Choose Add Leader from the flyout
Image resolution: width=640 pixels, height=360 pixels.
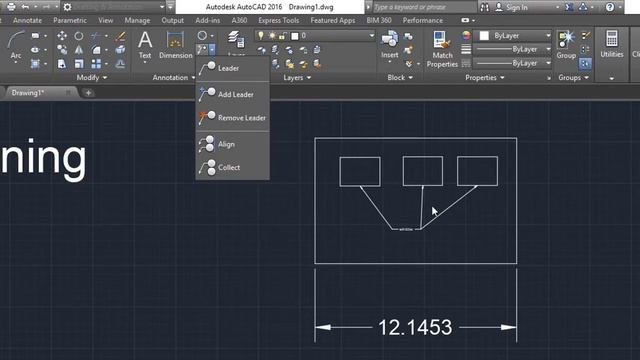coord(232,94)
